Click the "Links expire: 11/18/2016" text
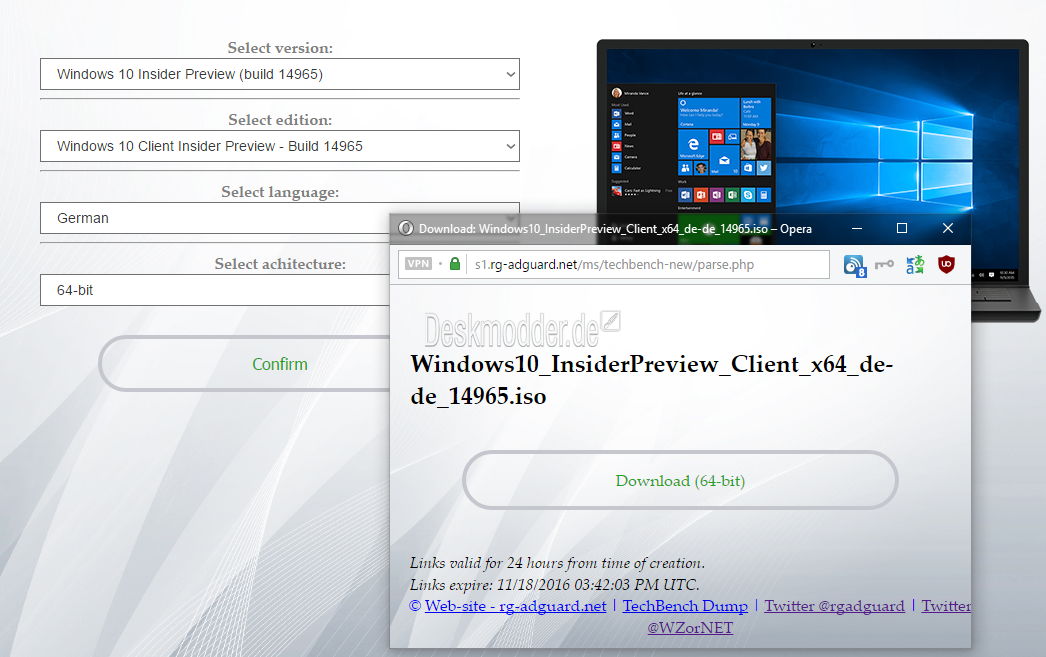This screenshot has height=657, width=1046. point(554,585)
